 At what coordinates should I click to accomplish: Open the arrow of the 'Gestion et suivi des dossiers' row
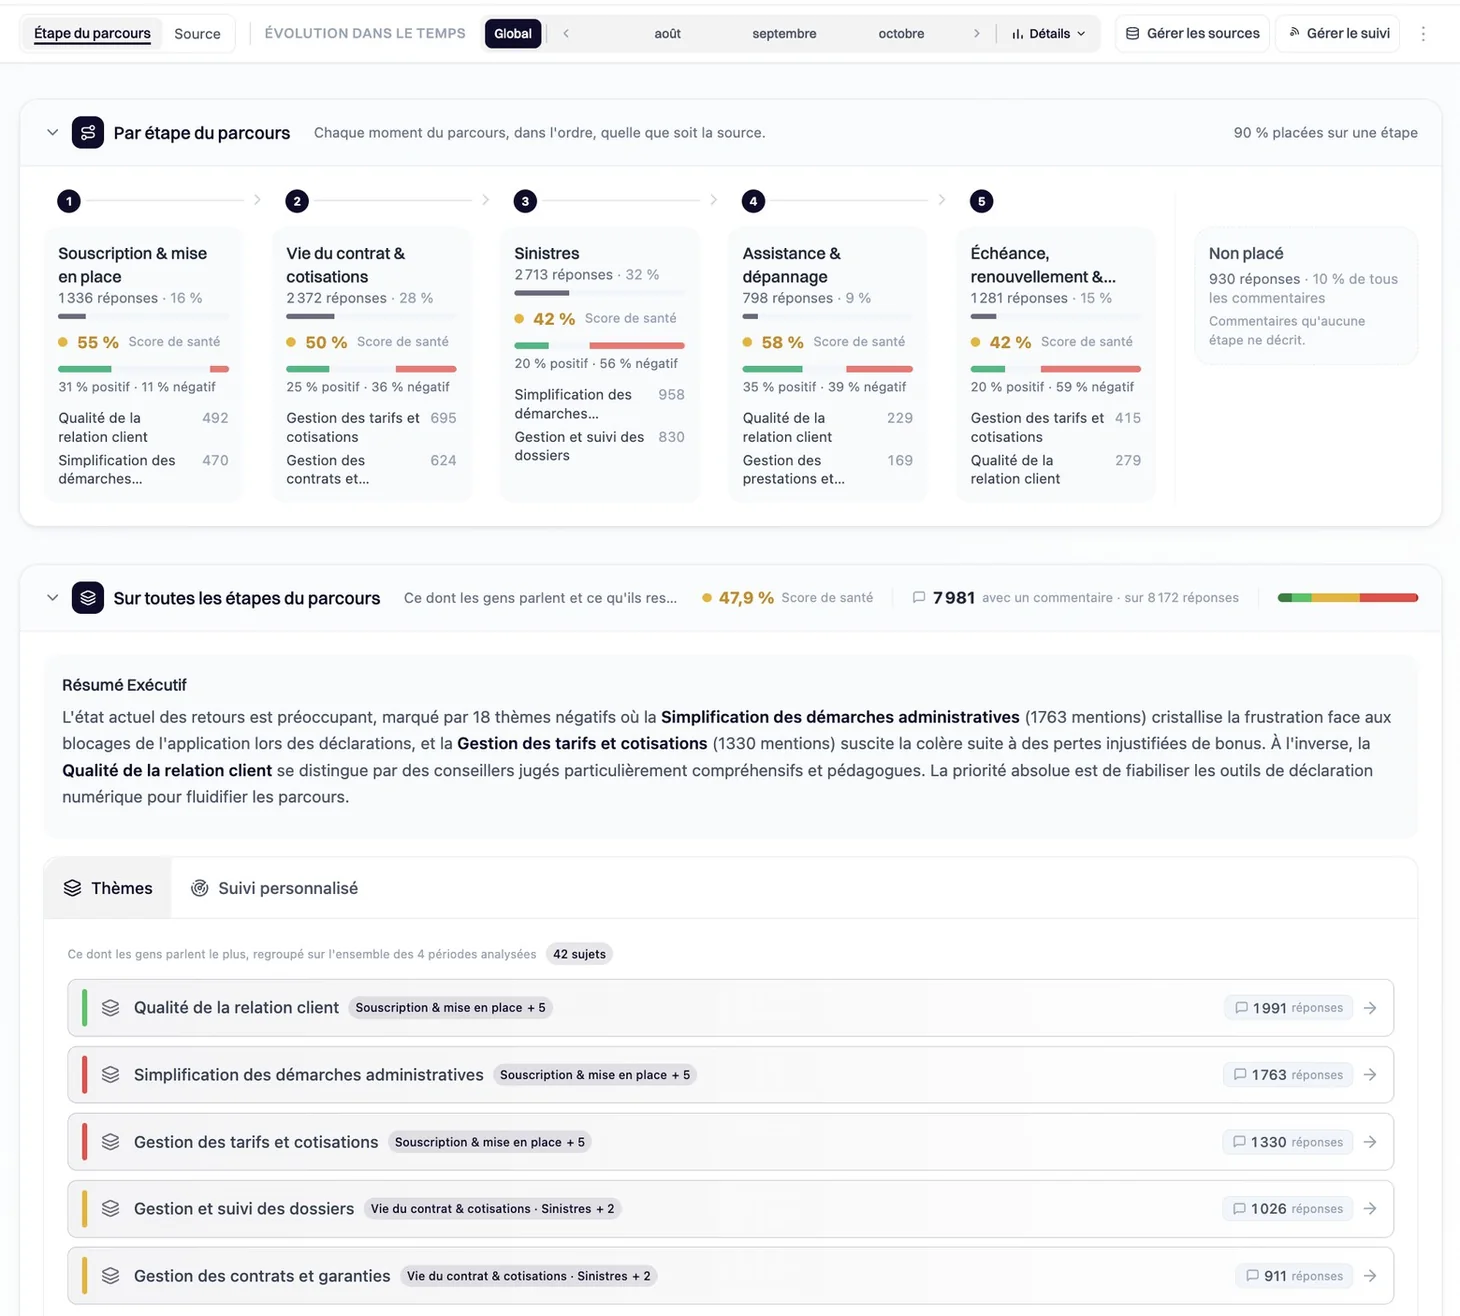[x=1370, y=1209]
